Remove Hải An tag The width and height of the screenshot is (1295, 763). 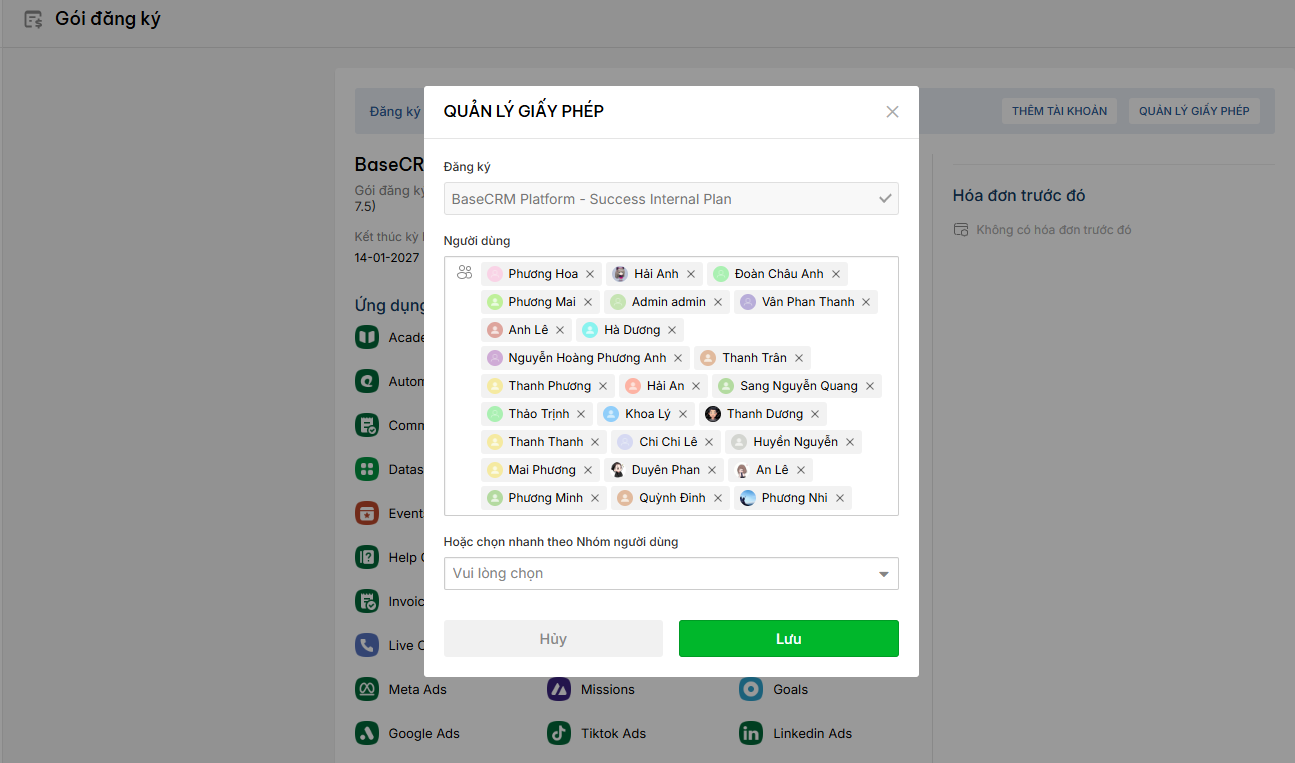(x=696, y=386)
